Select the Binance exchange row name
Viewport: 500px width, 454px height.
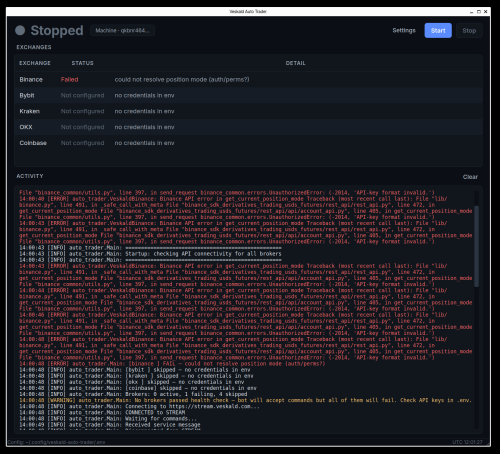point(31,79)
